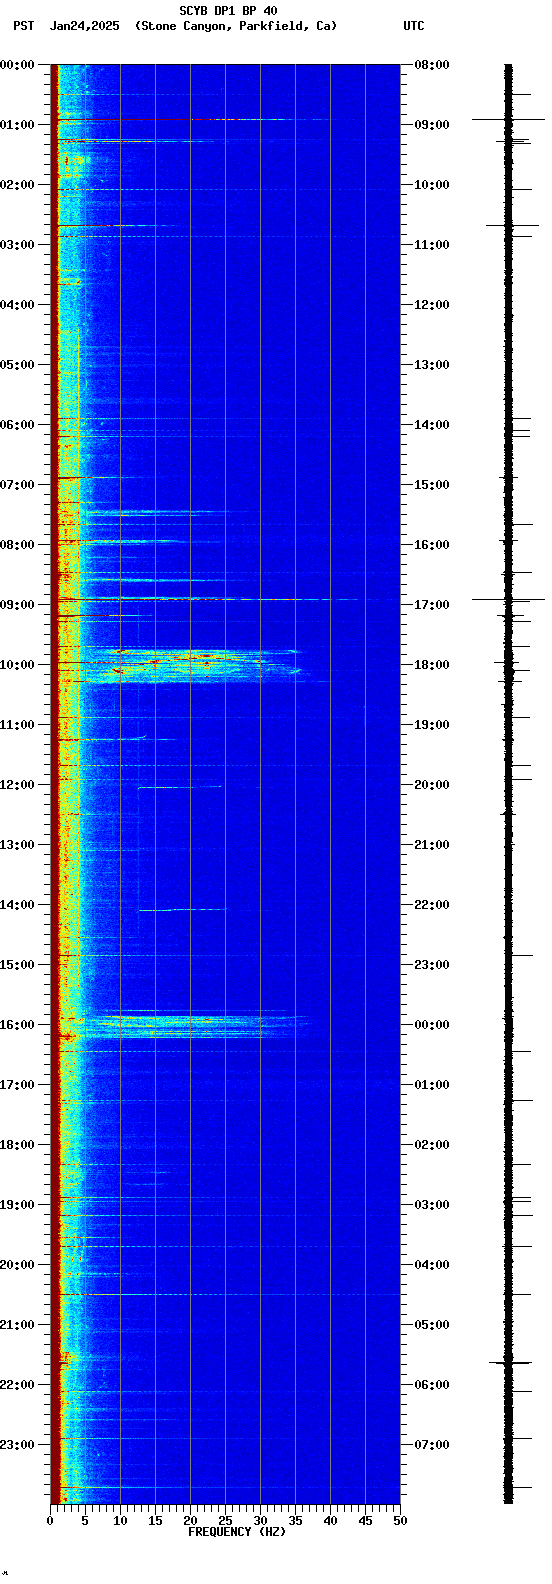Viewport: 552px width, 1584px height.
Task: Click the FREQUENCY (HZ) axis label
Action: 237,1532
